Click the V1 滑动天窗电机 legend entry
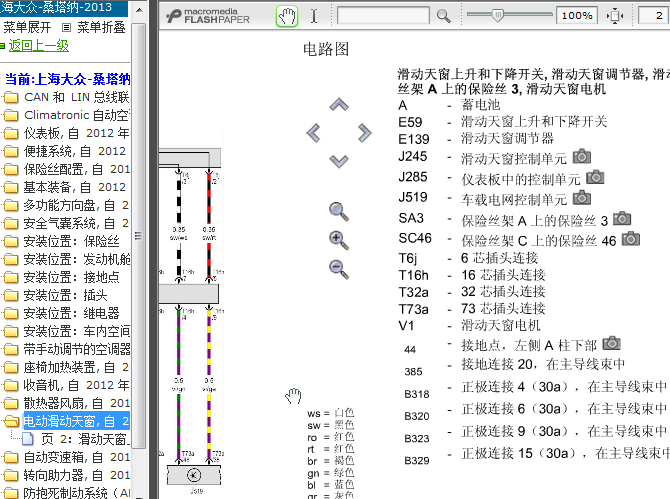Image resolution: width=670 pixels, height=499 pixels. pos(469,326)
